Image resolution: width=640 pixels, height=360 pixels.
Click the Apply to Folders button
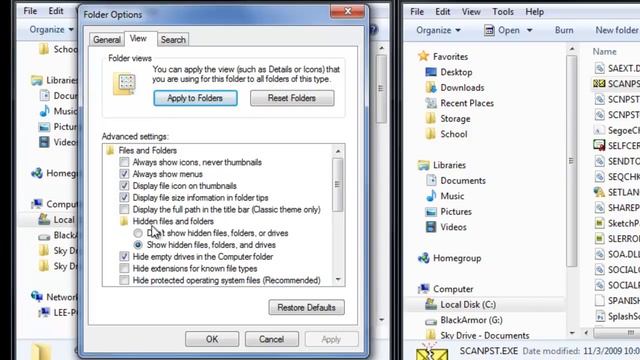point(195,98)
